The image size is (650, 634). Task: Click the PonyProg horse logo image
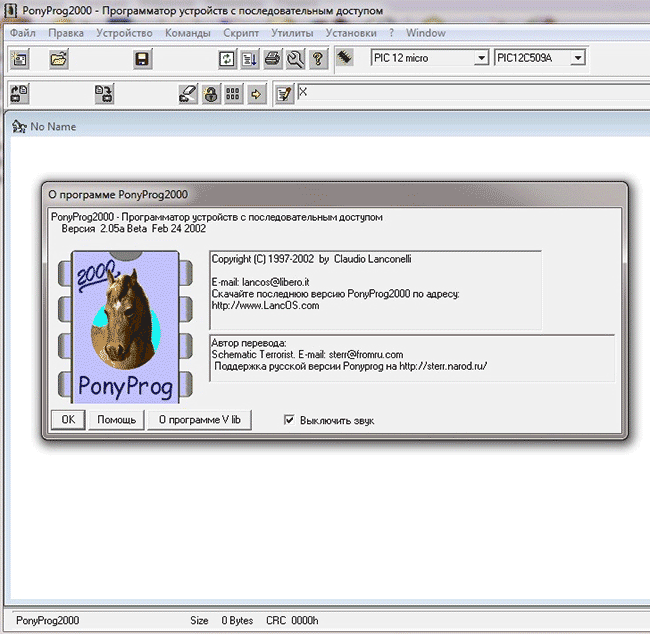(125, 327)
